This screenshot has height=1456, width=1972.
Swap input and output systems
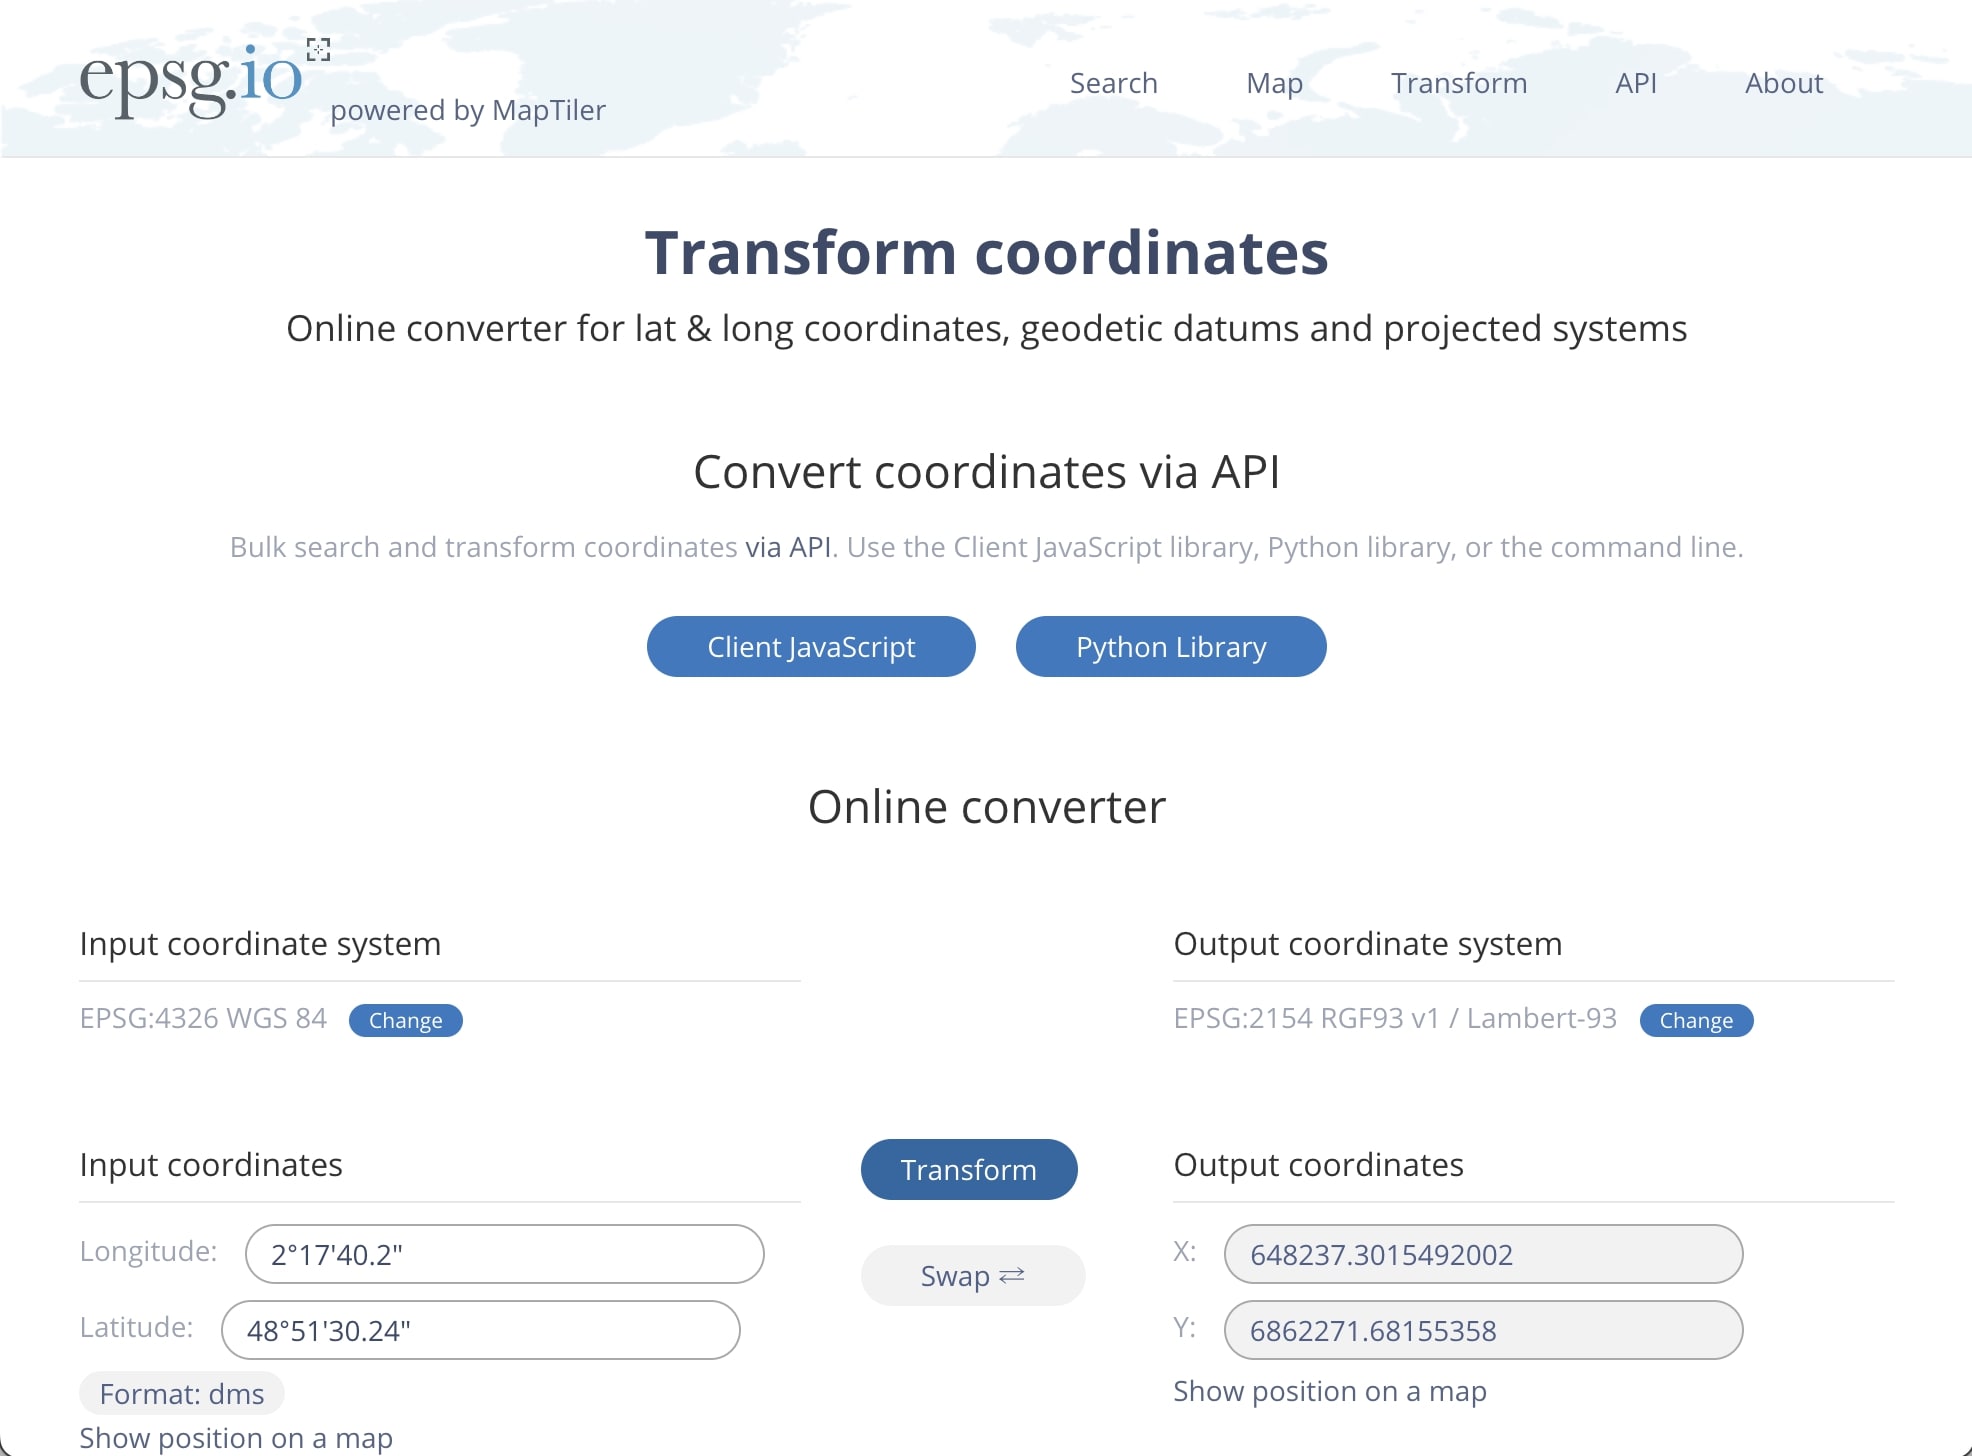coord(972,1276)
